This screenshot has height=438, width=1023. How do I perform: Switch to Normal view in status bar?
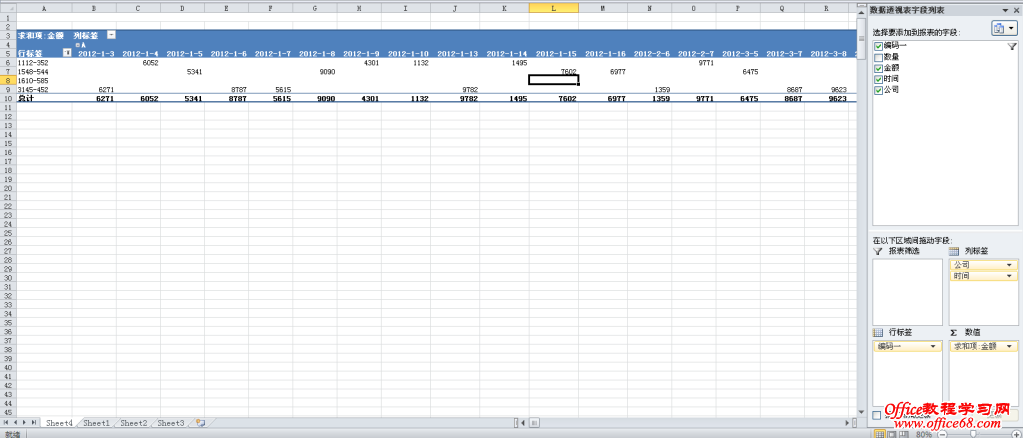(x=880, y=433)
